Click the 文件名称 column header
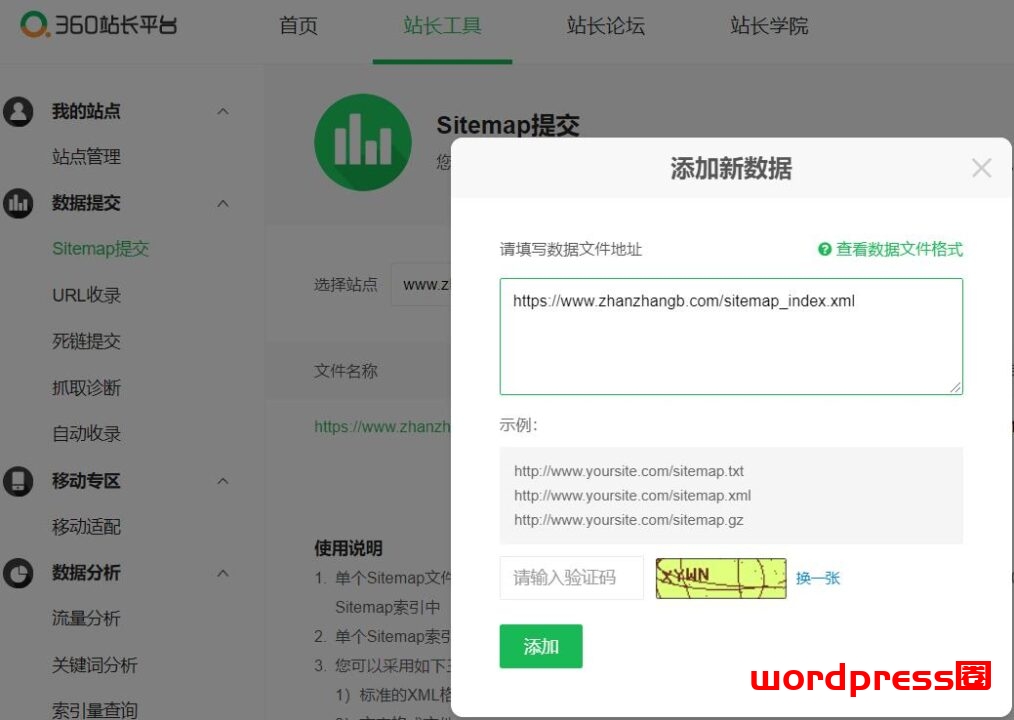The width and height of the screenshot is (1014, 720). pos(346,371)
